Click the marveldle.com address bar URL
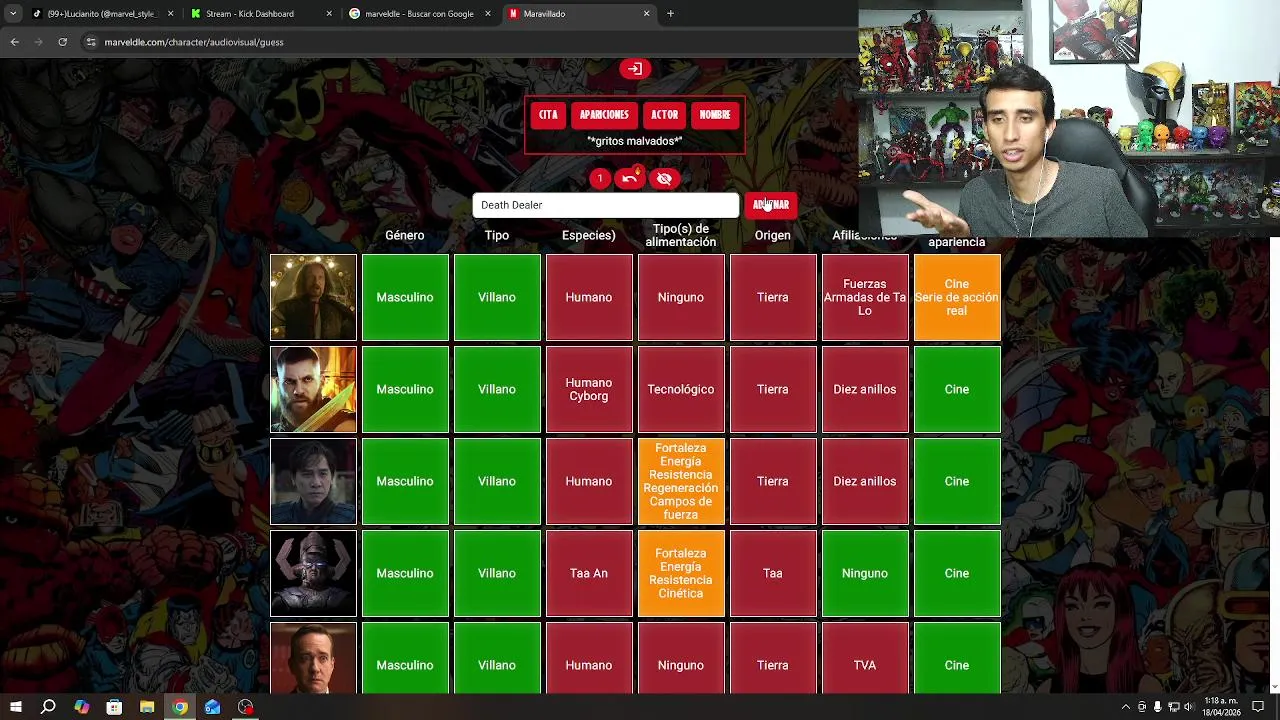The image size is (1280, 720). pos(194,42)
